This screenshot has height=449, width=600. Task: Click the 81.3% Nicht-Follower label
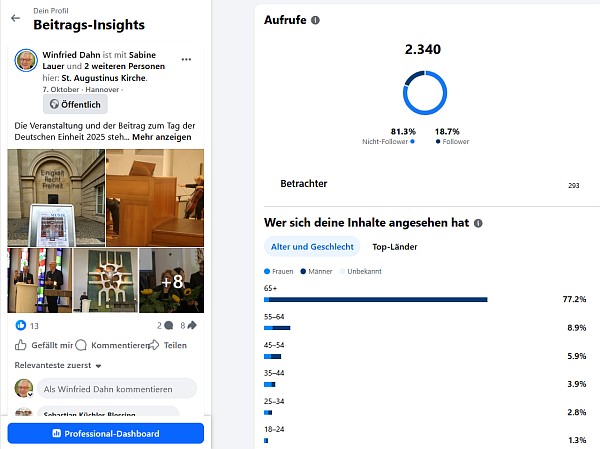point(389,136)
